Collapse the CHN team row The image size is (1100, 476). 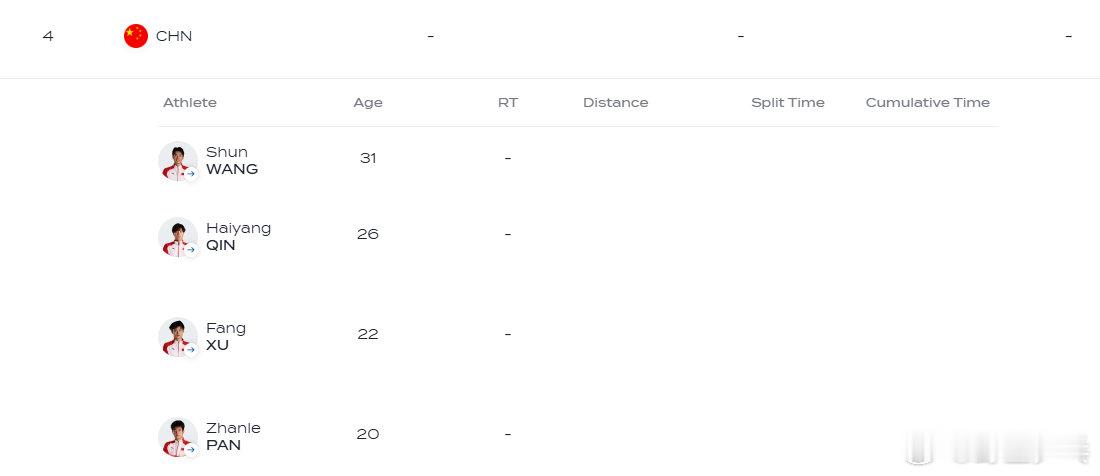(550, 36)
